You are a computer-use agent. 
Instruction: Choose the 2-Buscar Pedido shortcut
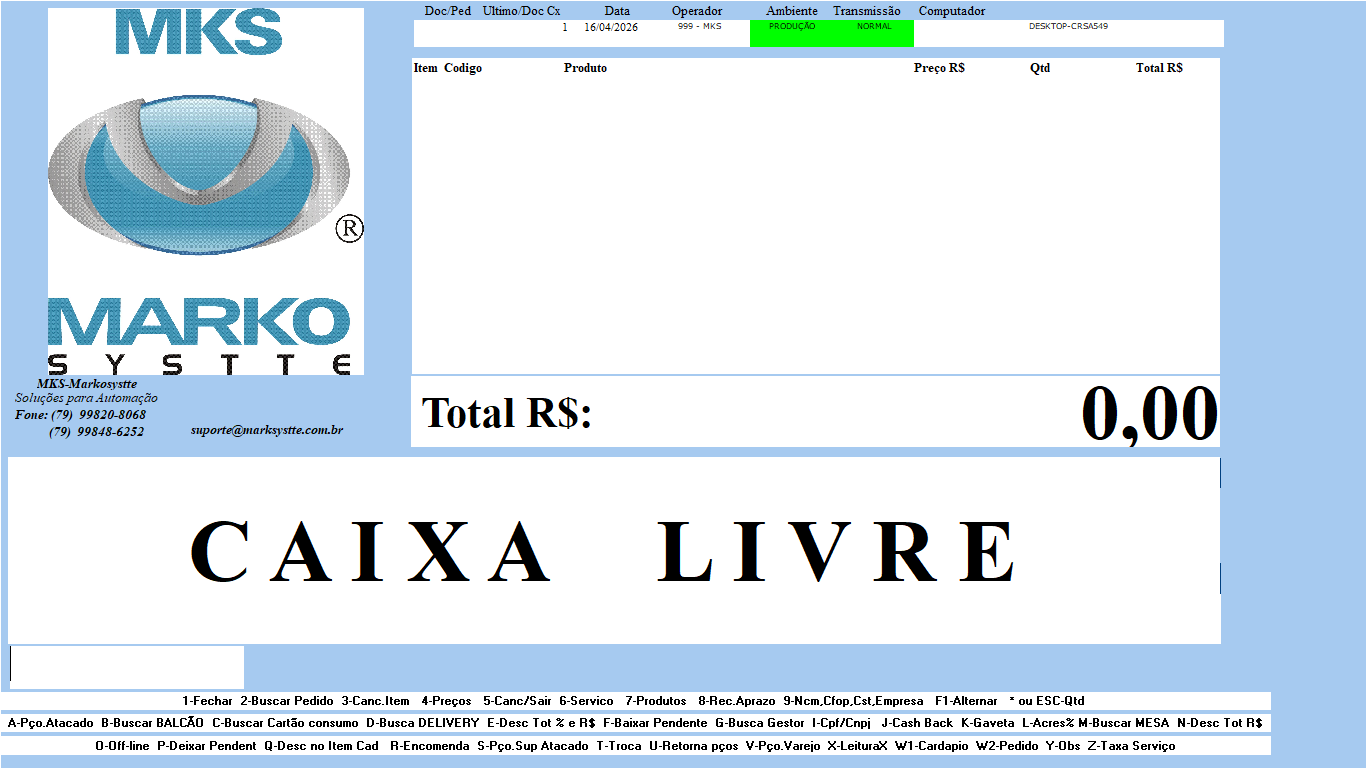click(287, 701)
